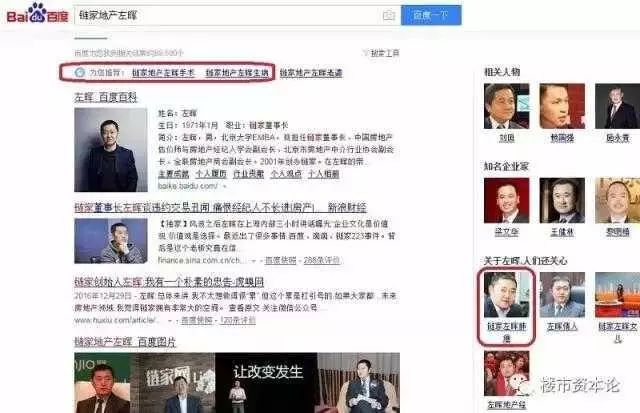640x413 pixels.
Task: Expand the arrow beside baike.baidu.com URL
Action: pos(224,187)
